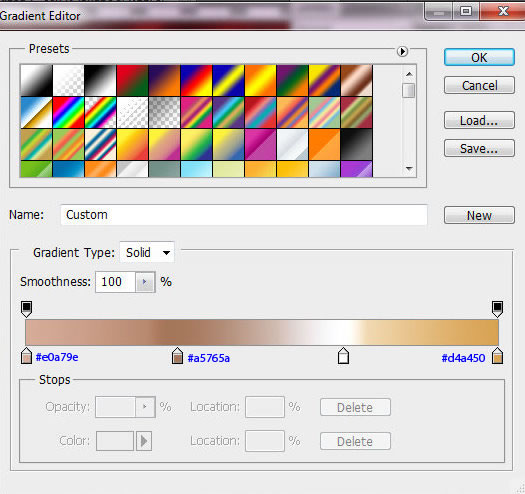The height and width of the screenshot is (494, 525).
Task: Click the Save... button
Action: 479,148
